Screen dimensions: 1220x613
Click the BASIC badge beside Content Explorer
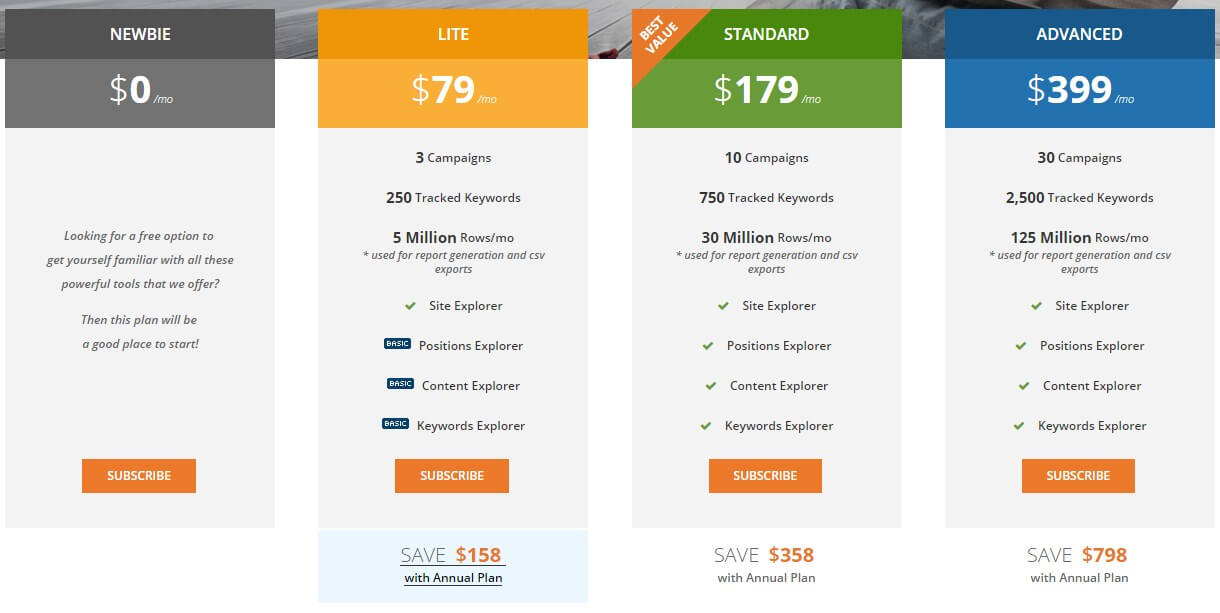point(400,384)
